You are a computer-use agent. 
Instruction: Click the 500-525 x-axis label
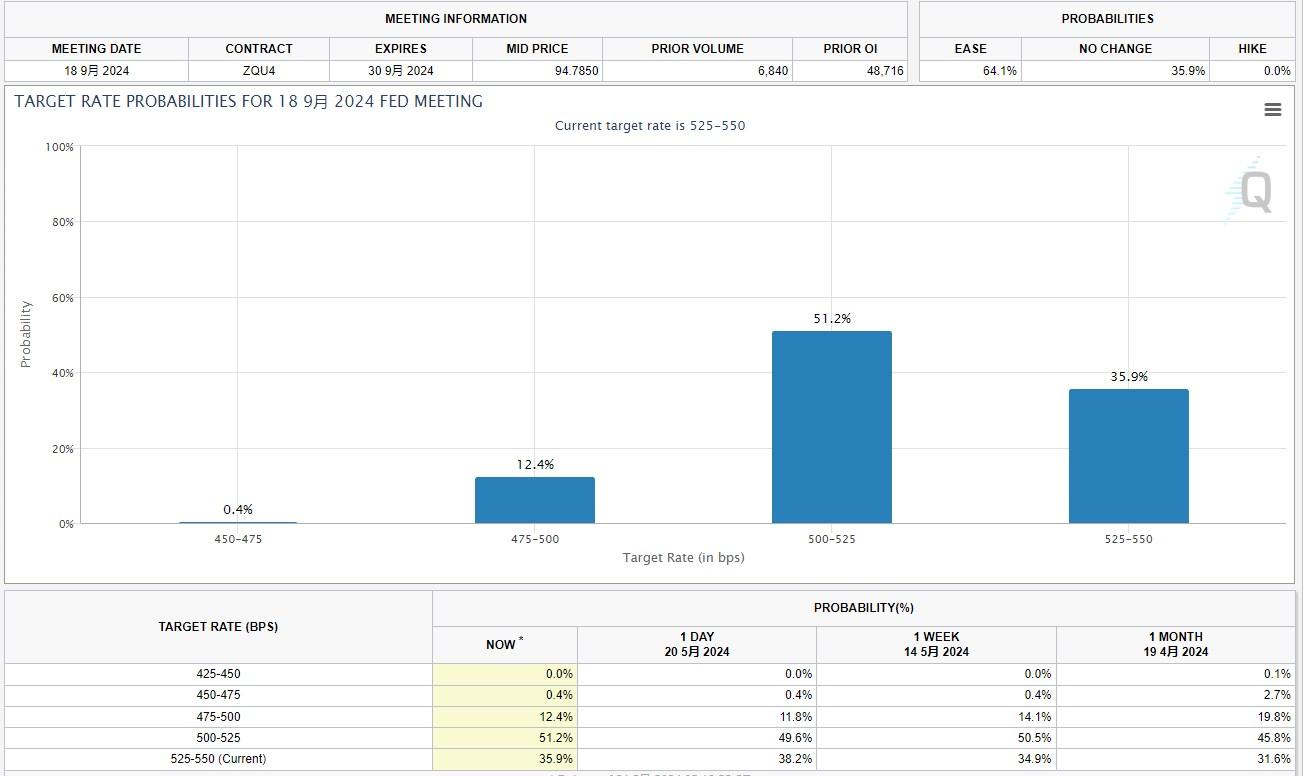click(831, 539)
